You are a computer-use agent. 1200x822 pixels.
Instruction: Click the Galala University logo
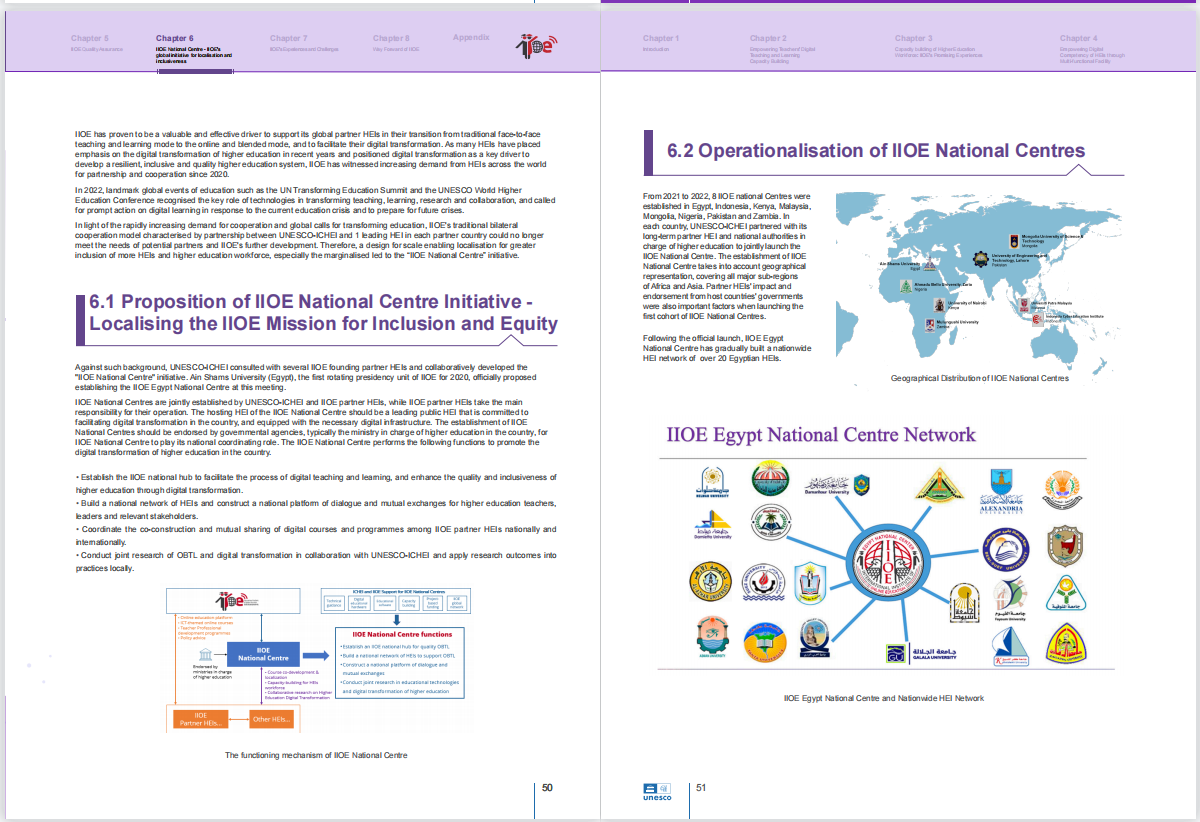click(921, 653)
